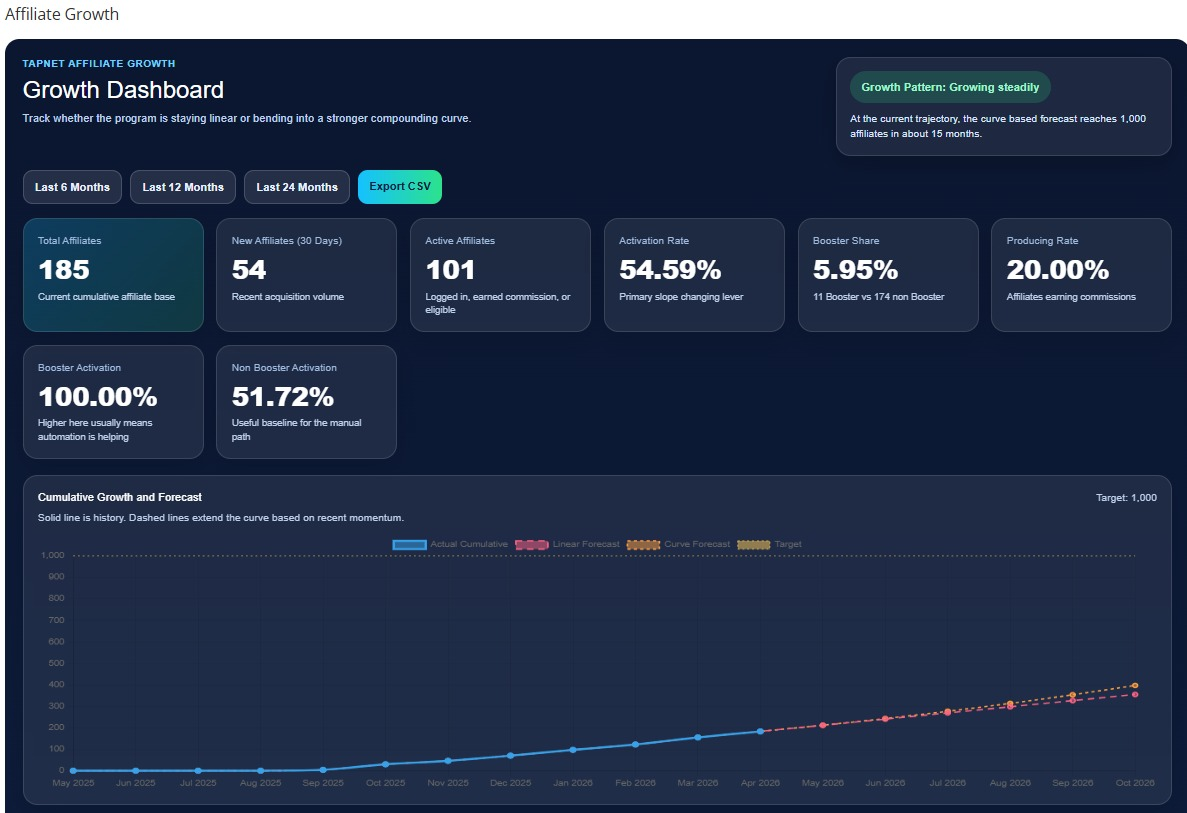This screenshot has width=1187, height=813.
Task: Click the Producing Rate card
Action: (1081, 274)
